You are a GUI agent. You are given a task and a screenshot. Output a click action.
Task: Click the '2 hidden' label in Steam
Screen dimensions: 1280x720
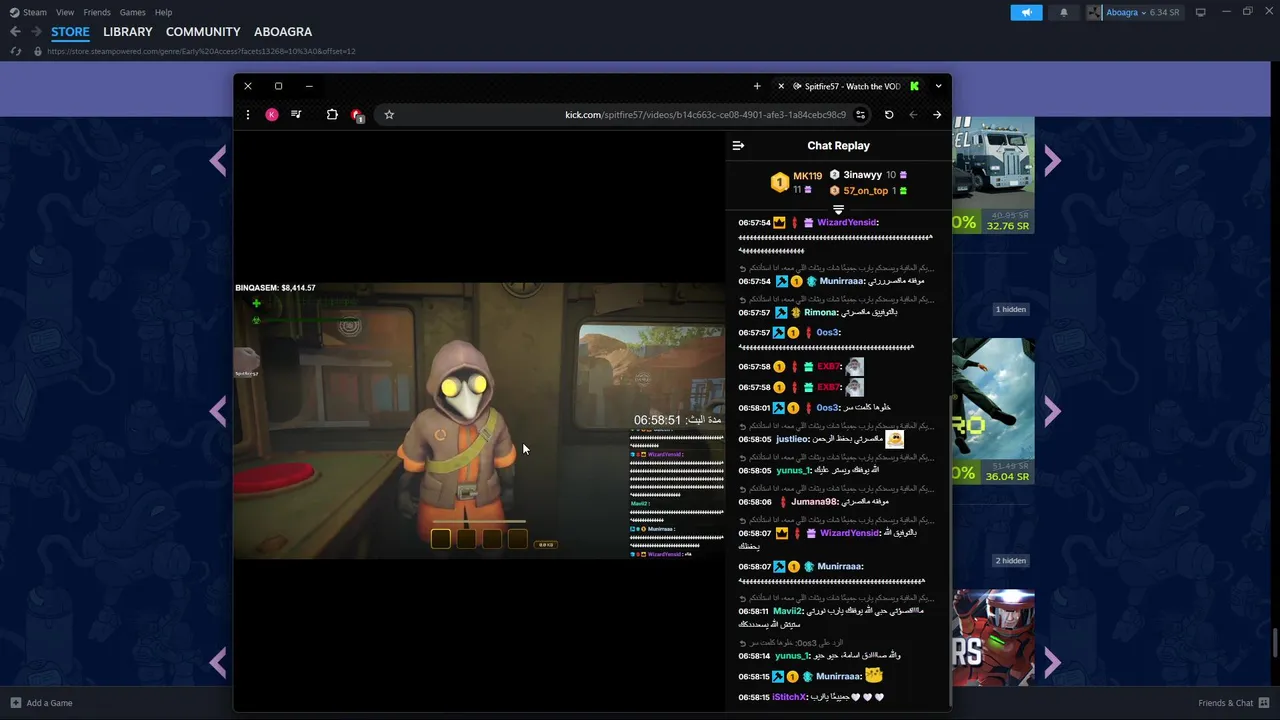click(1011, 561)
